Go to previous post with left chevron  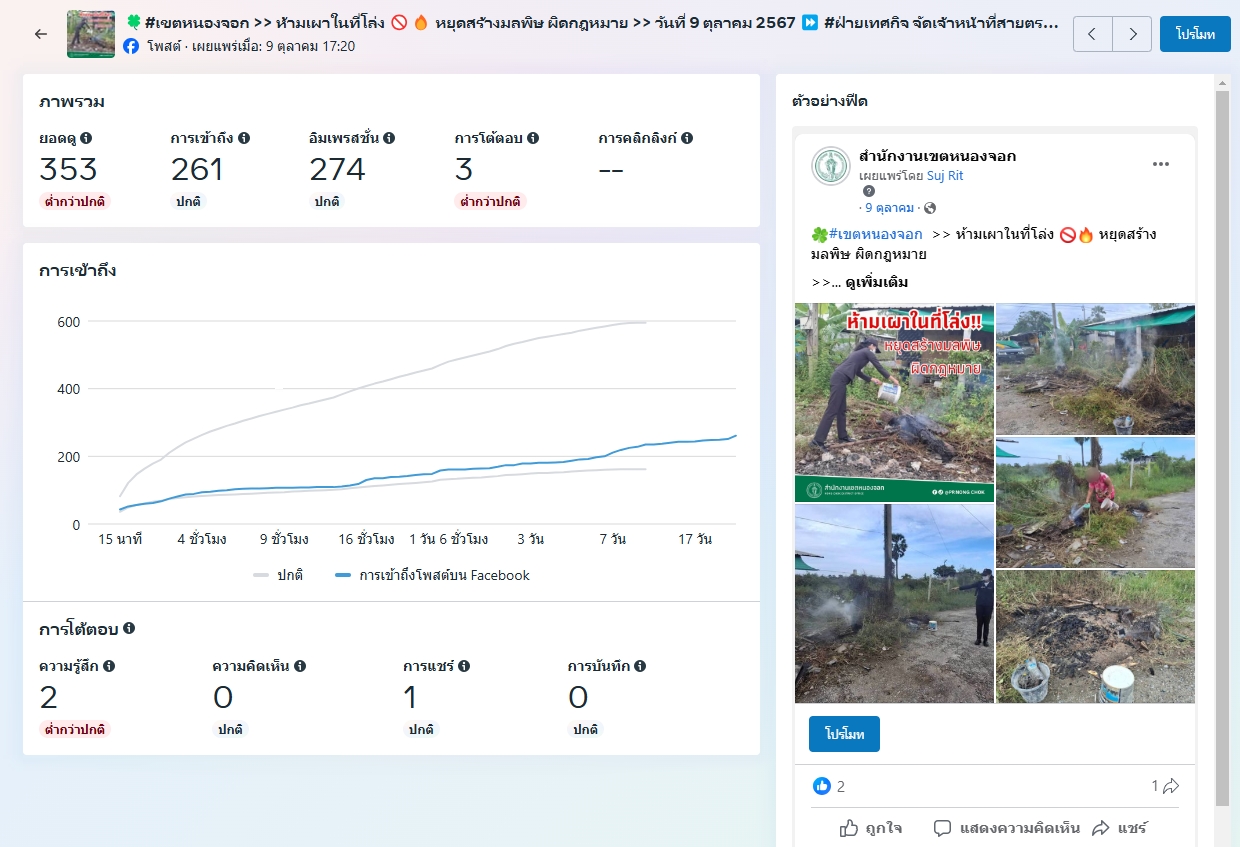click(1092, 34)
